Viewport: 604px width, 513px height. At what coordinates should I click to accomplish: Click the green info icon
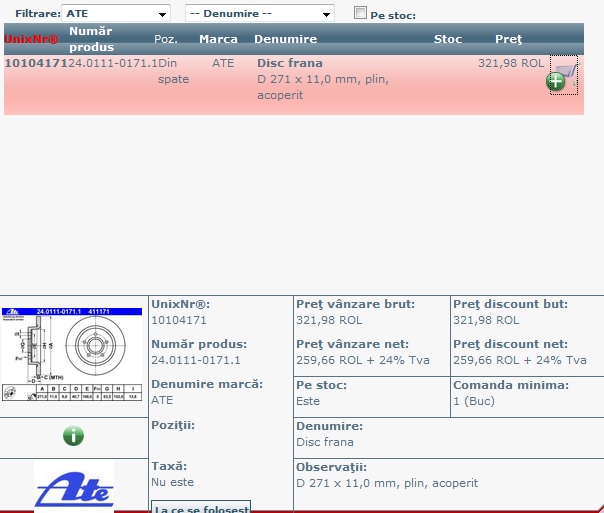coord(74,436)
